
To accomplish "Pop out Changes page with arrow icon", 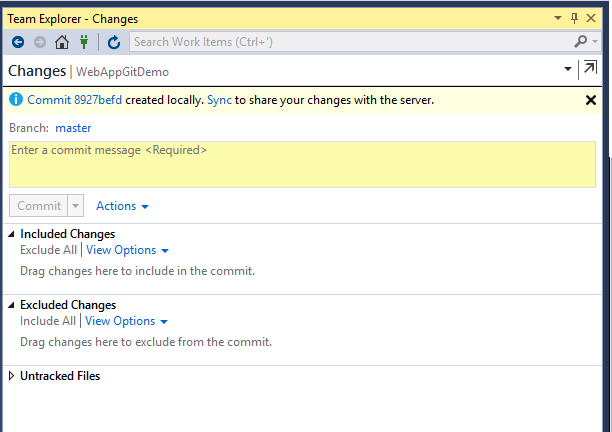I will click(x=589, y=69).
